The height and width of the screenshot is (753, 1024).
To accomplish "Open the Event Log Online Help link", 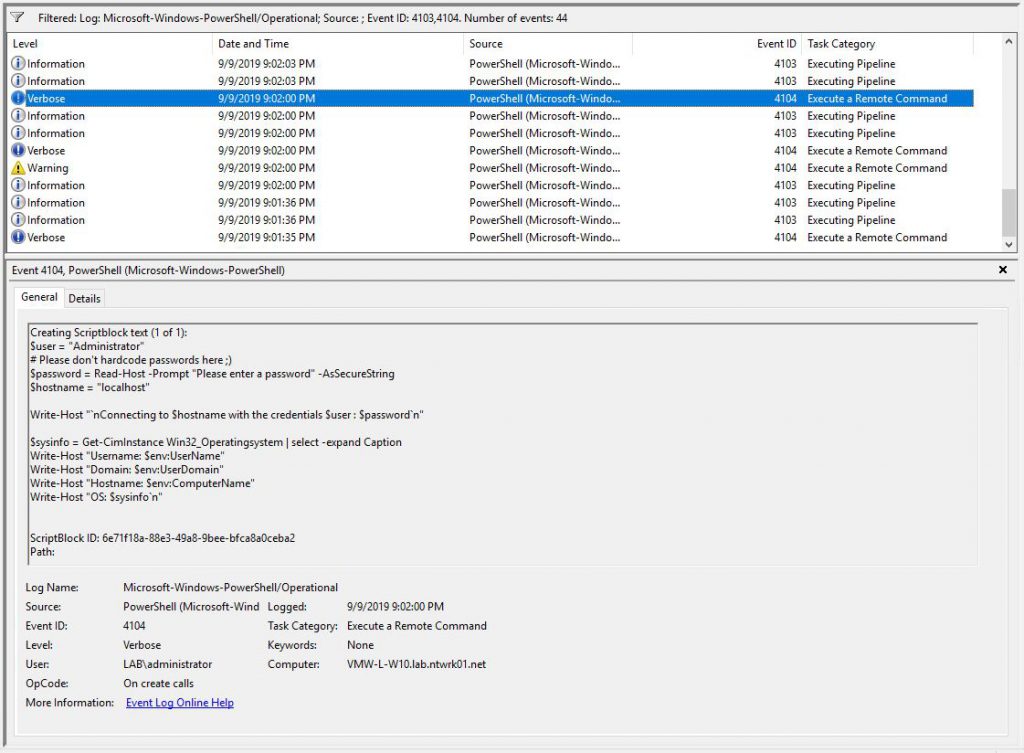I will (180, 703).
